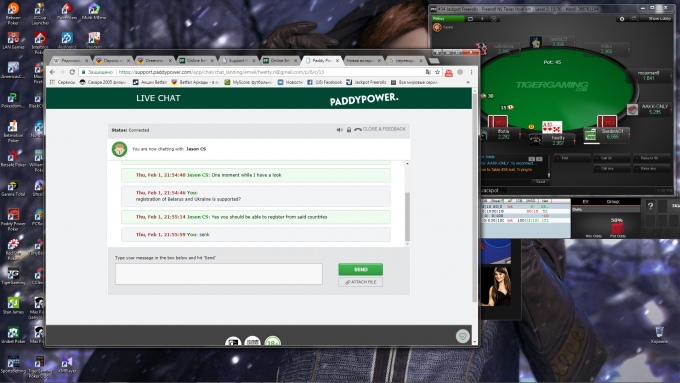
Task: Click the ATTACH FILE button
Action: (x=360, y=282)
